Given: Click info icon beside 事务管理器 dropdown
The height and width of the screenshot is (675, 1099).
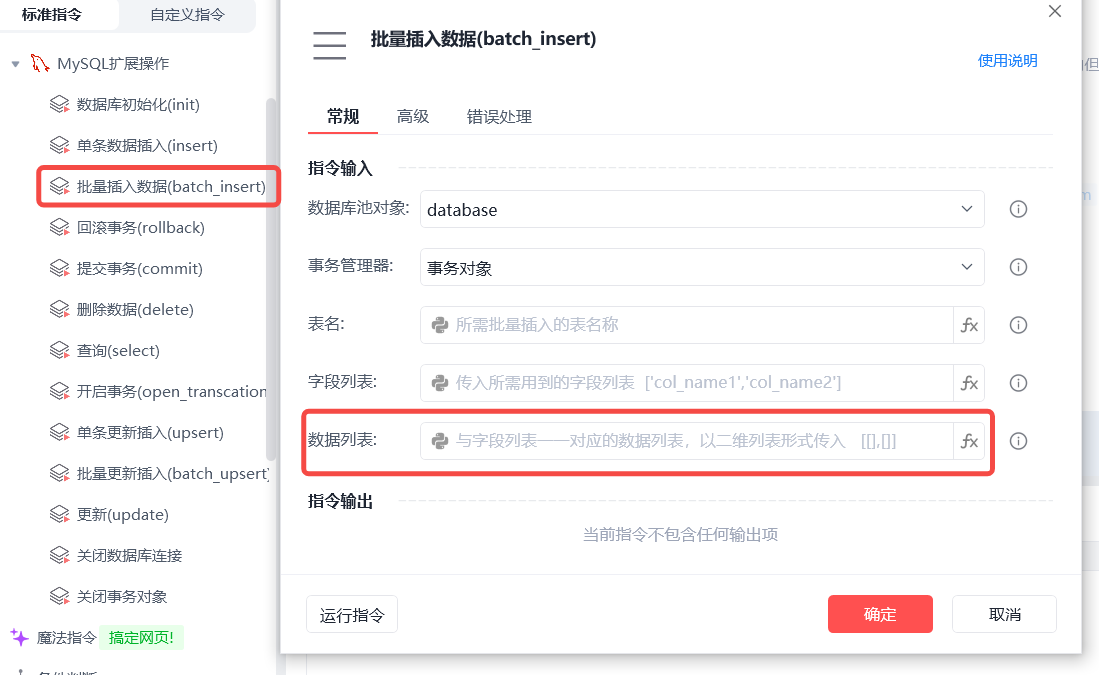Looking at the screenshot, I should (x=1018, y=267).
